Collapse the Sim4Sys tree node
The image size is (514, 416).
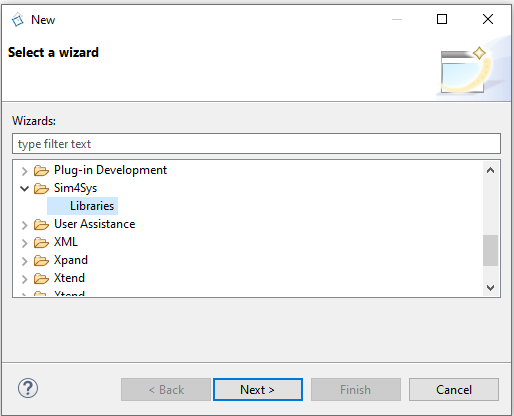coord(24,189)
